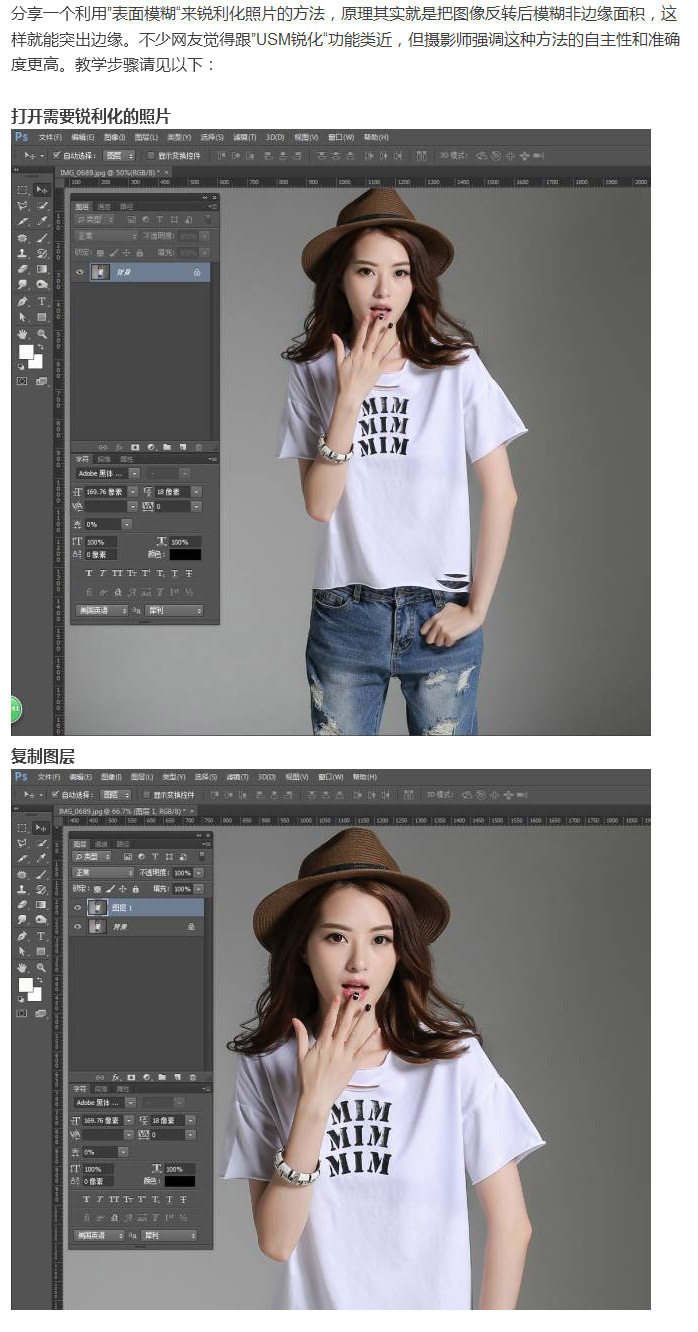The width and height of the screenshot is (698, 1332).
Task: Select Rectangle shape tool in 66.7% Photoshop window
Action: (x=41, y=951)
